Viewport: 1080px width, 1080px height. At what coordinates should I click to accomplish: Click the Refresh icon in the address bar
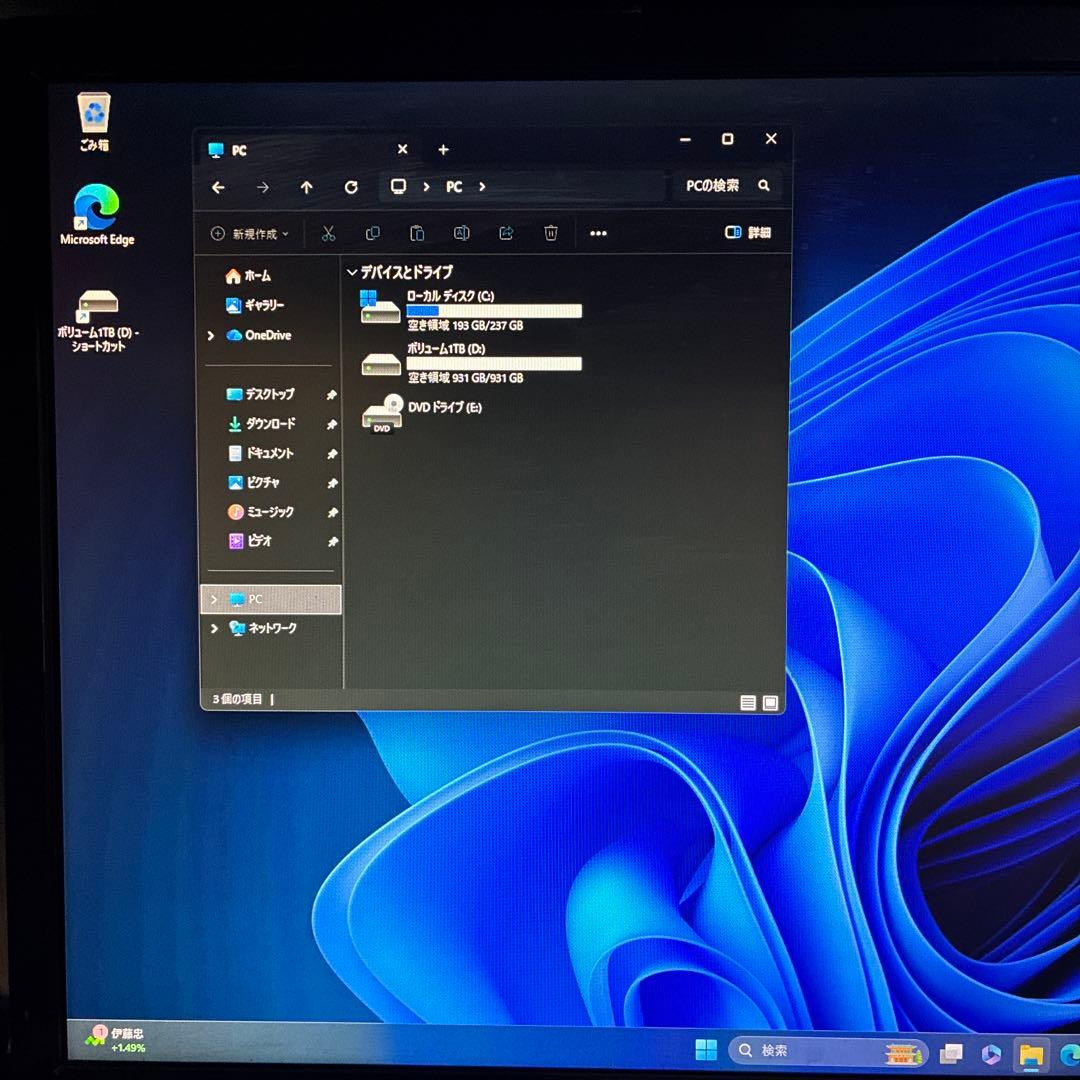[351, 187]
